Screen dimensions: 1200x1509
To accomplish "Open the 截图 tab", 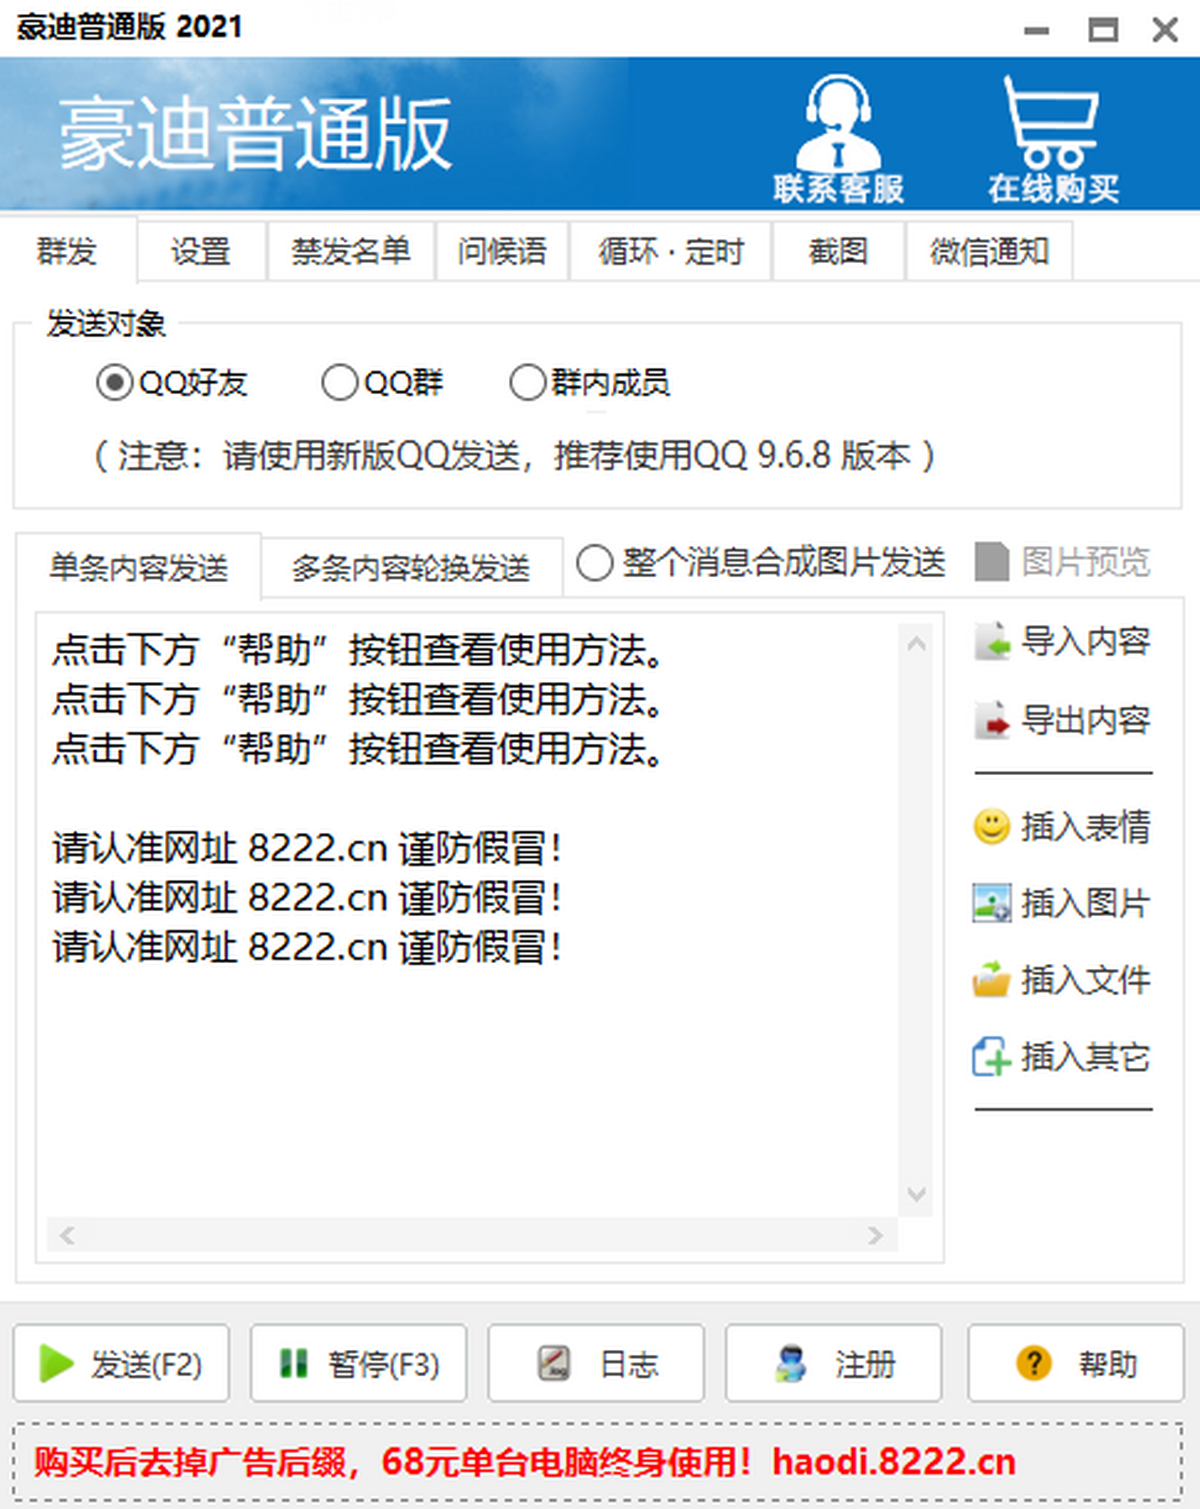I will click(838, 251).
